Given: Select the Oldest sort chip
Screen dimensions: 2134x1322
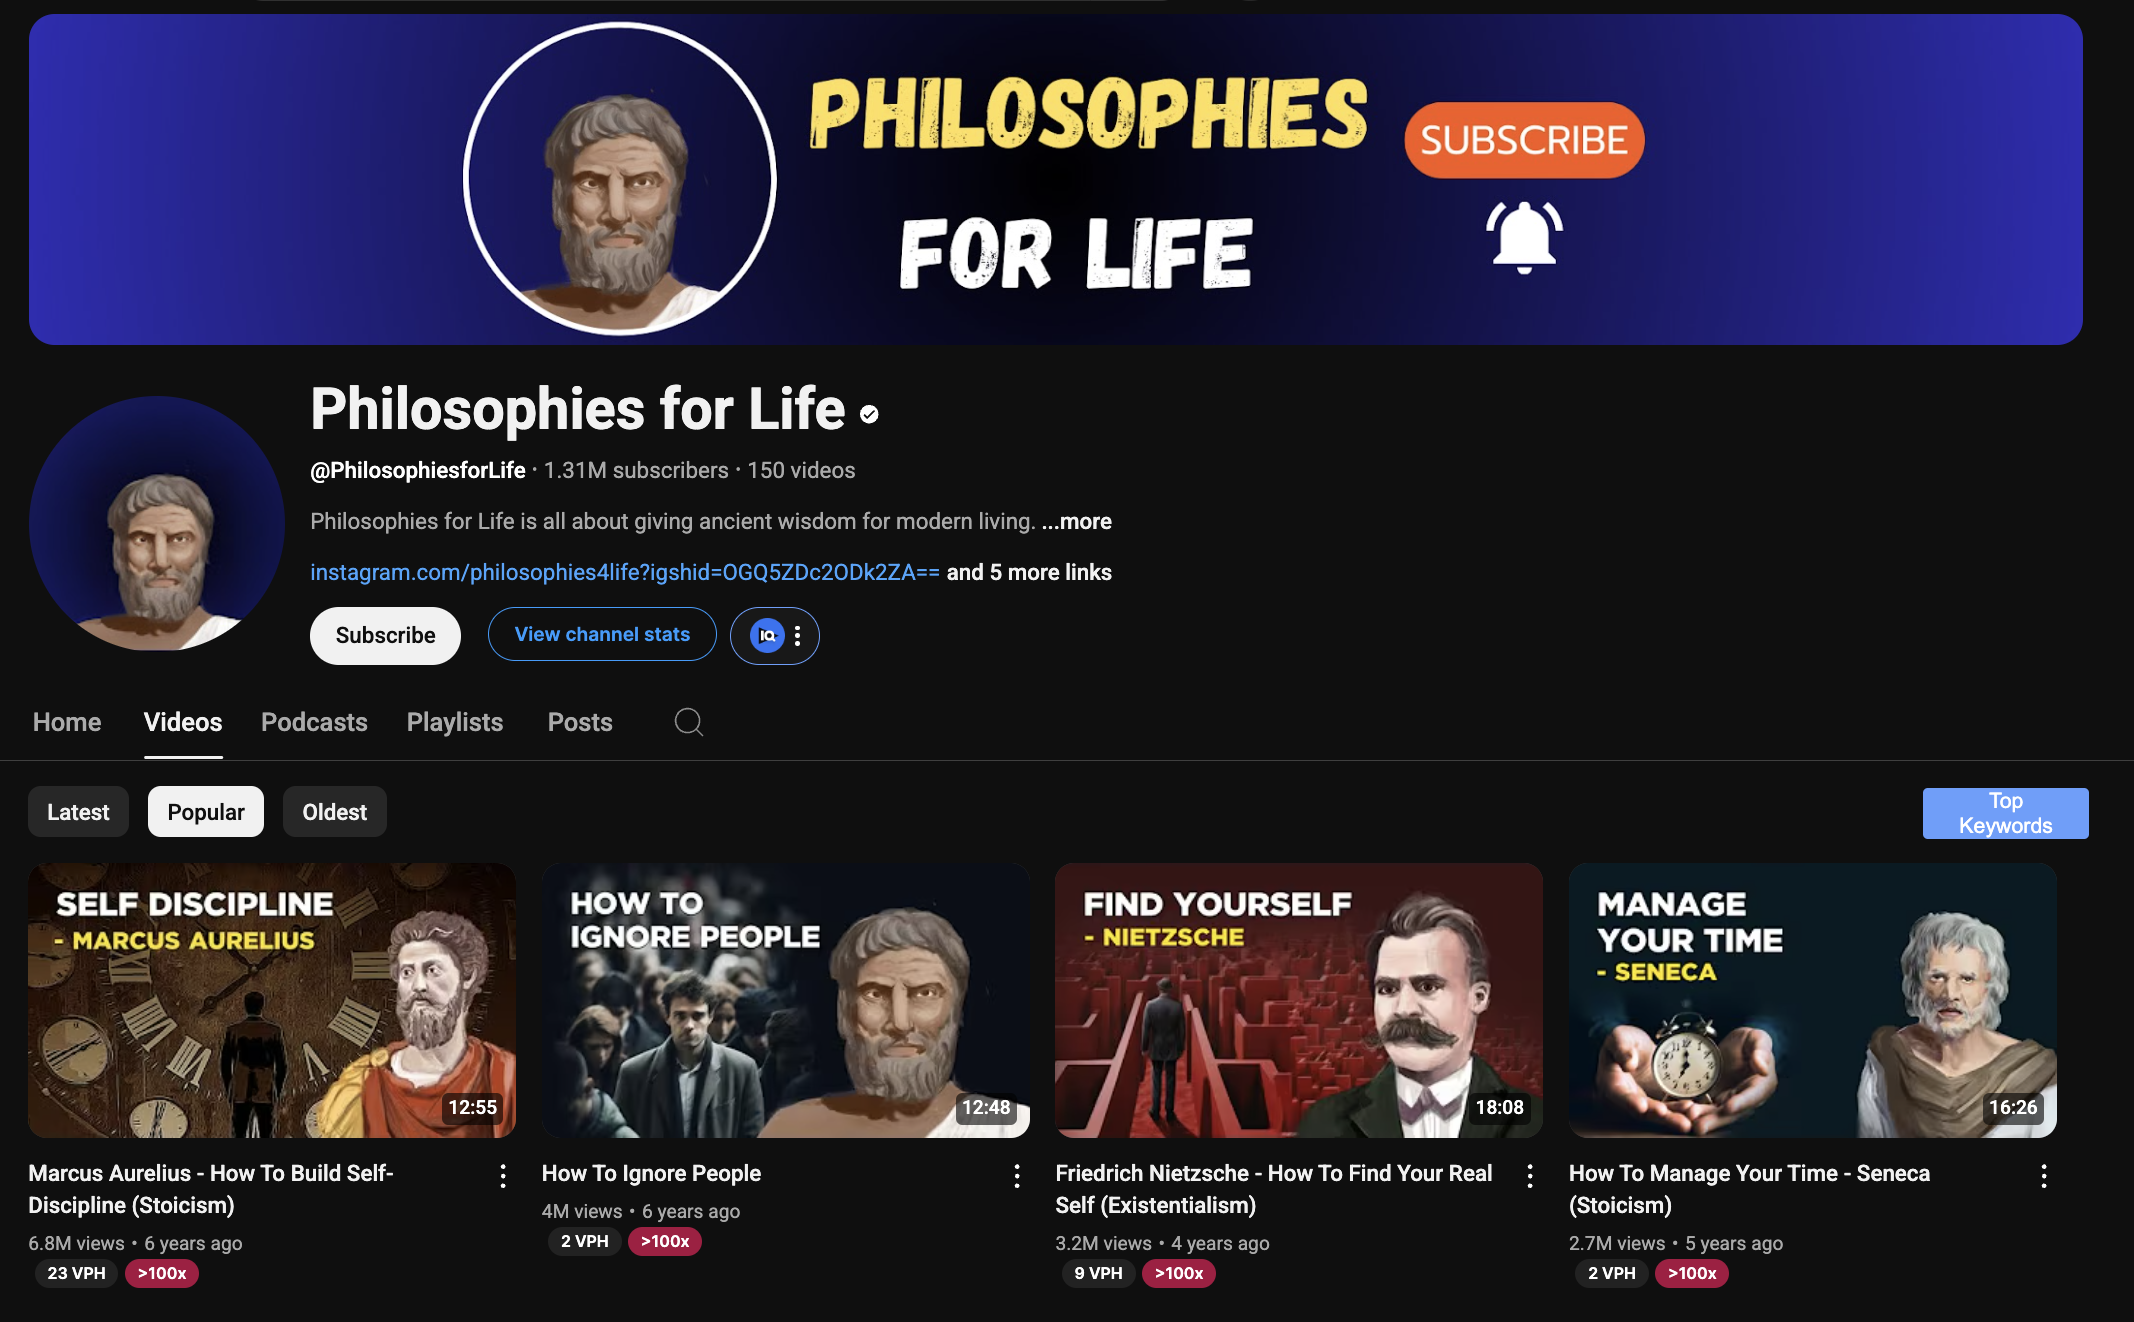Looking at the screenshot, I should click(x=335, y=812).
